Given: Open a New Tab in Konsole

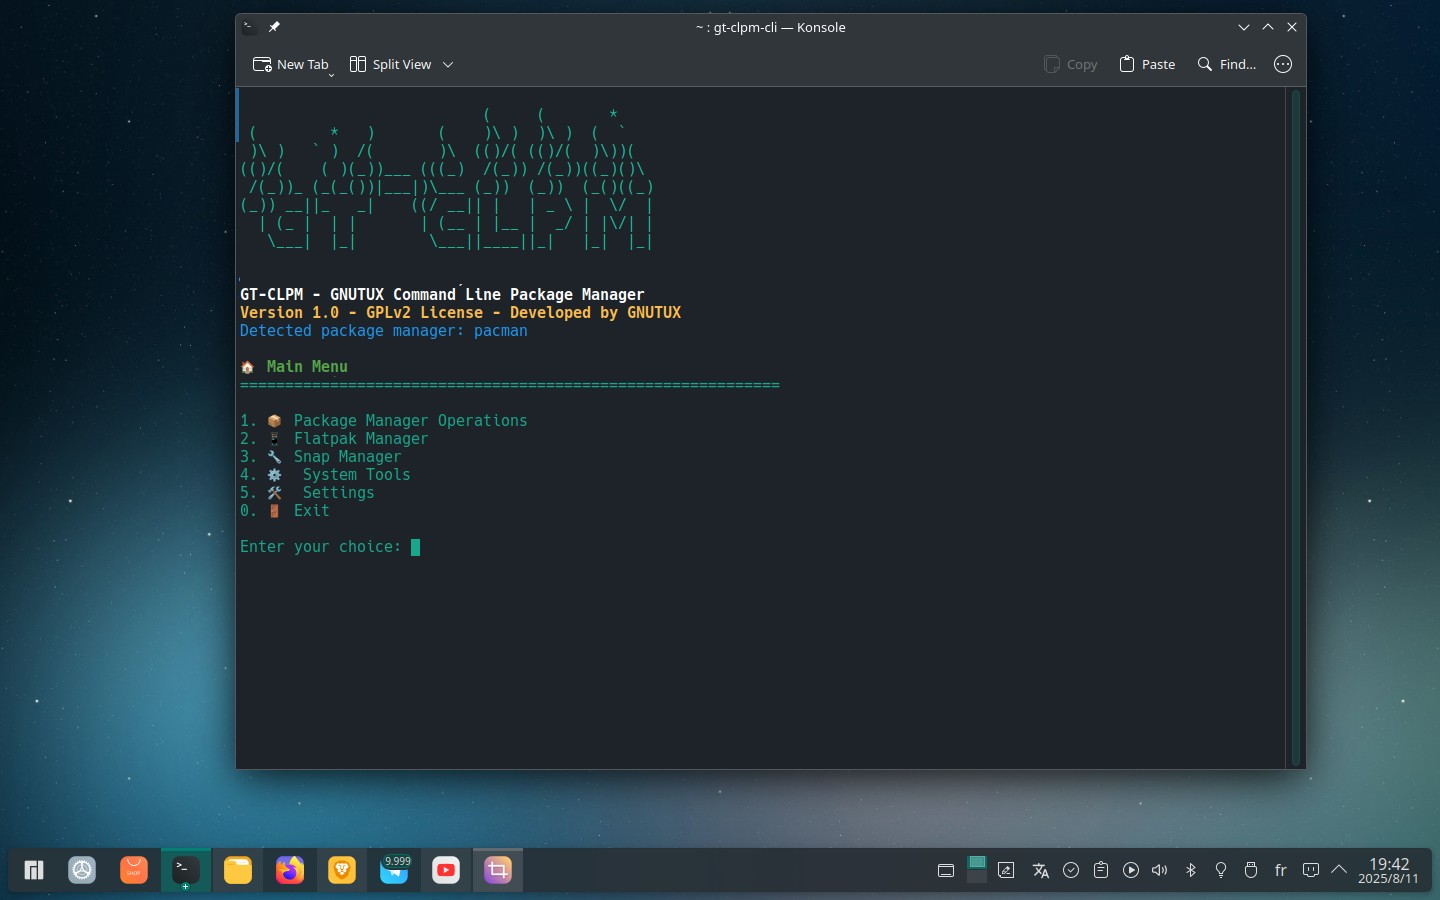Looking at the screenshot, I should [290, 64].
